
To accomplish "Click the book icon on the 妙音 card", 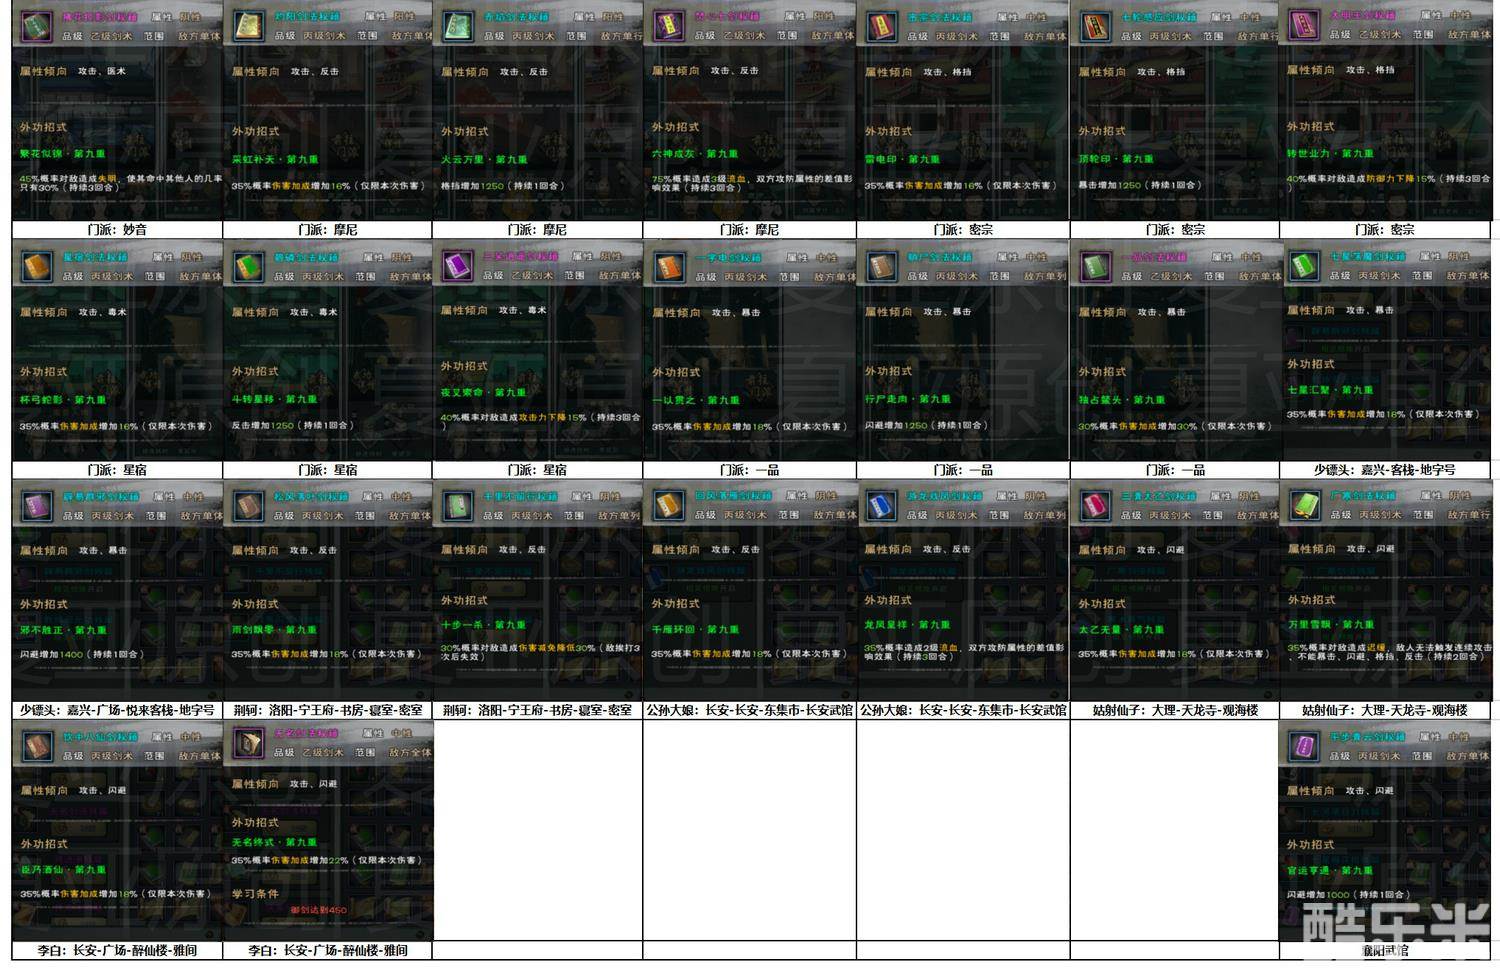I will tap(37, 26).
